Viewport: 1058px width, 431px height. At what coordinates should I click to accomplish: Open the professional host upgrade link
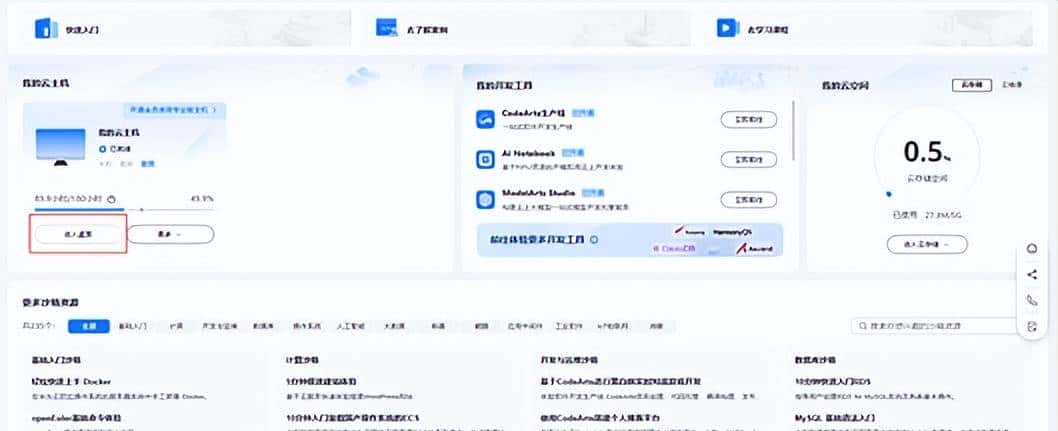(174, 109)
